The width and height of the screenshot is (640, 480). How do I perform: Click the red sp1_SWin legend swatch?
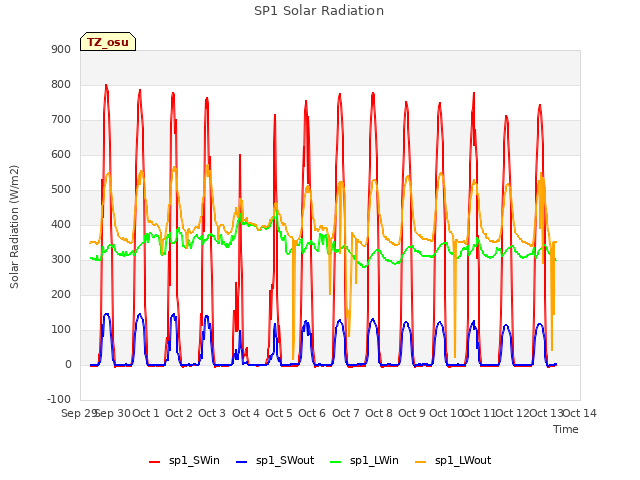(x=154, y=462)
